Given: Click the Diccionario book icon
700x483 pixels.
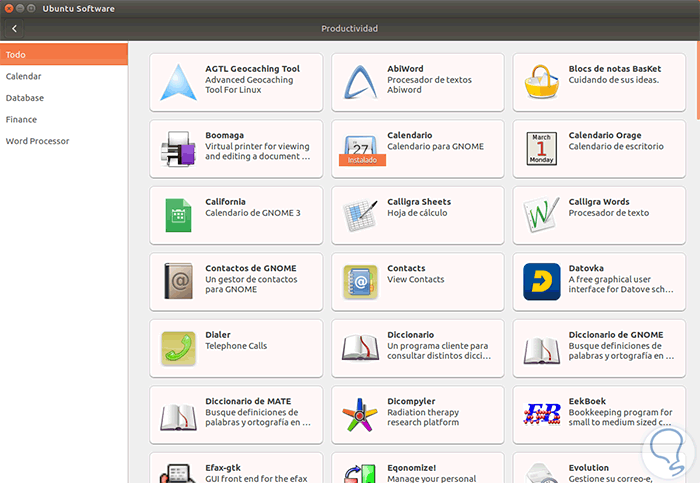Looking at the screenshot, I should [360, 348].
